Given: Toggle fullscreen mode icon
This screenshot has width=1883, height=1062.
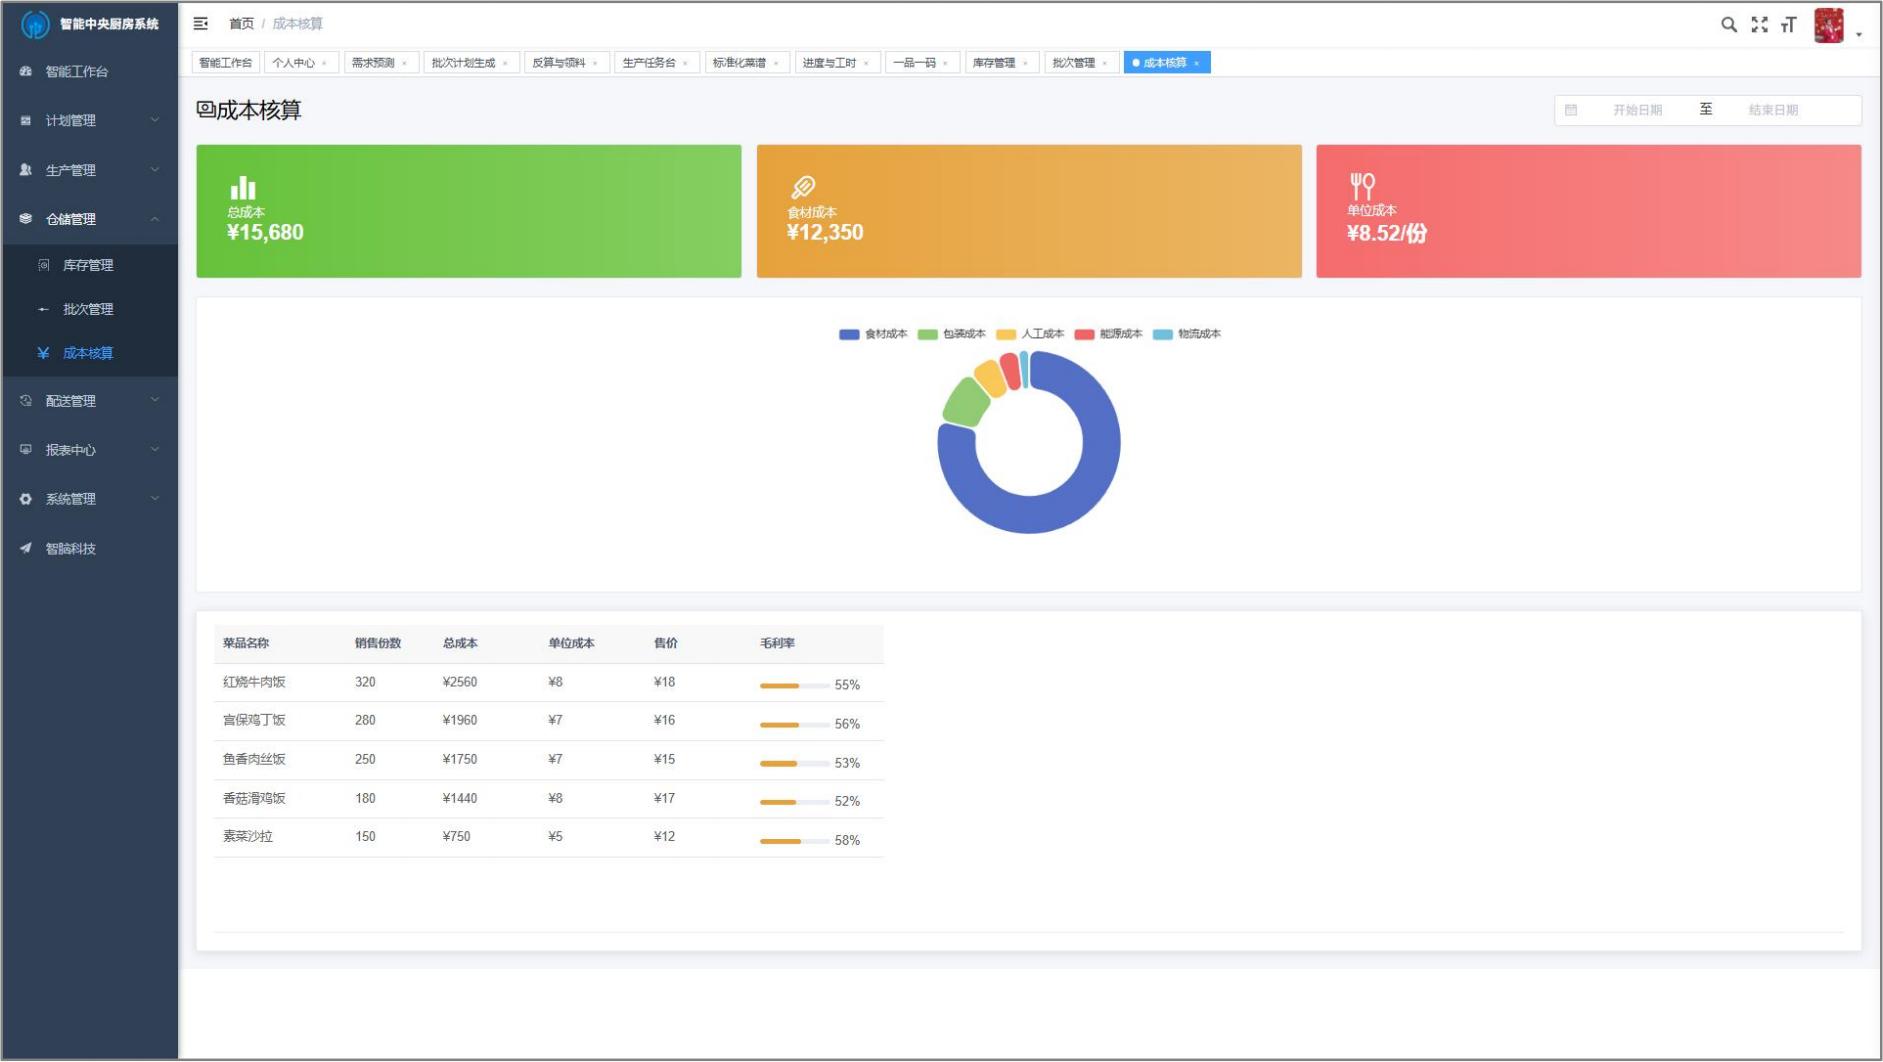Looking at the screenshot, I should pos(1759,25).
